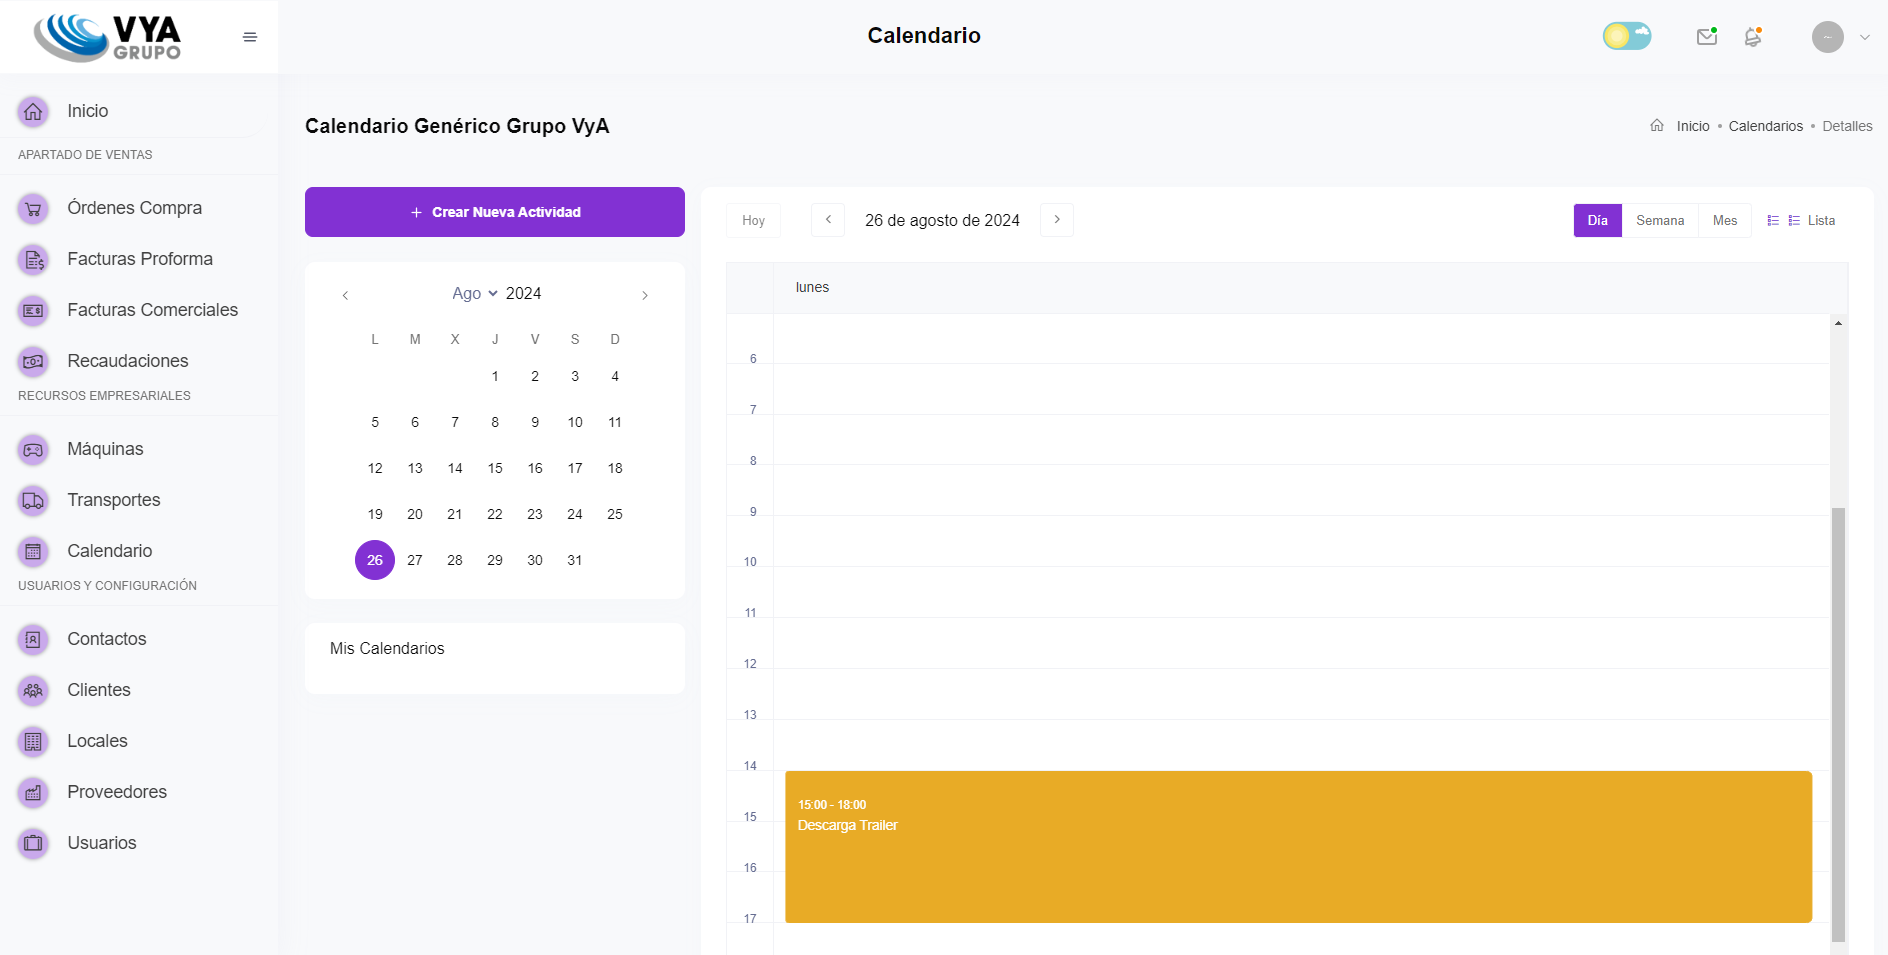Image resolution: width=1888 pixels, height=955 pixels.
Task: Select the Máquinas gamepad icon
Action: (33, 448)
